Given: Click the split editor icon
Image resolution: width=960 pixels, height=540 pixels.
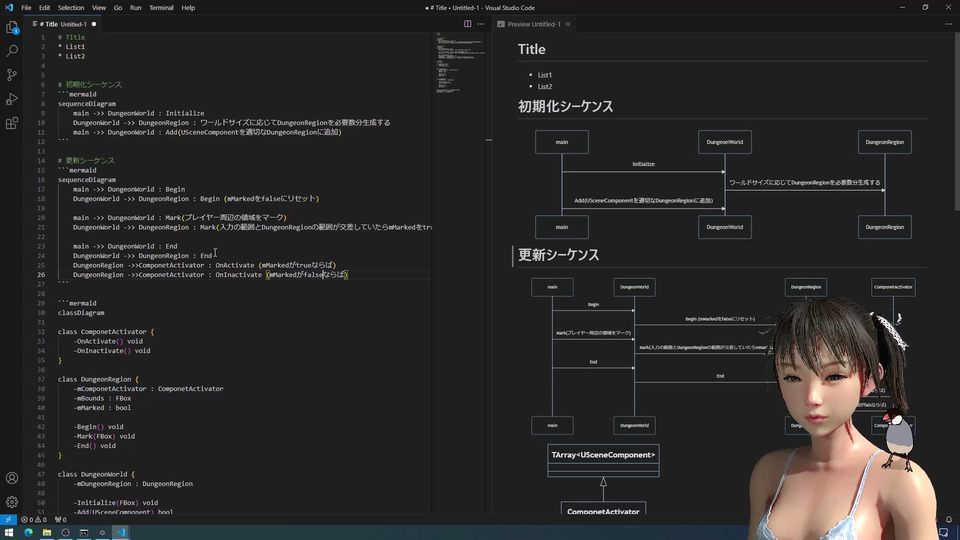Looking at the screenshot, I should pos(467,24).
